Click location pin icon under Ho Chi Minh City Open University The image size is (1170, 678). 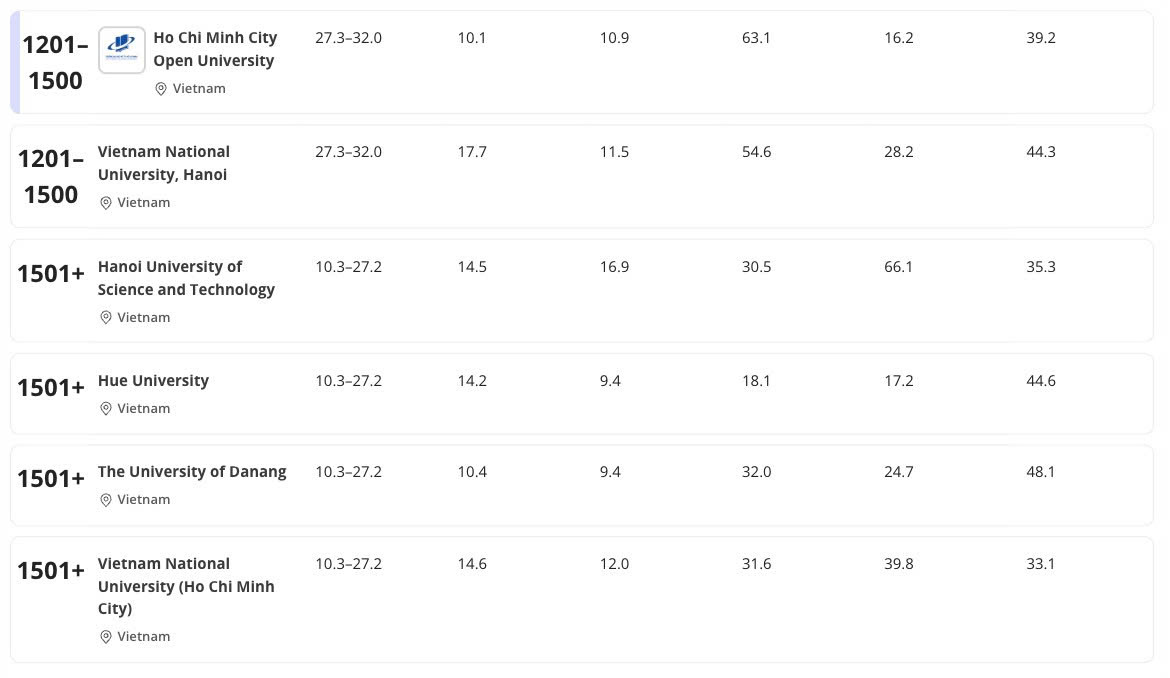pyautogui.click(x=161, y=89)
